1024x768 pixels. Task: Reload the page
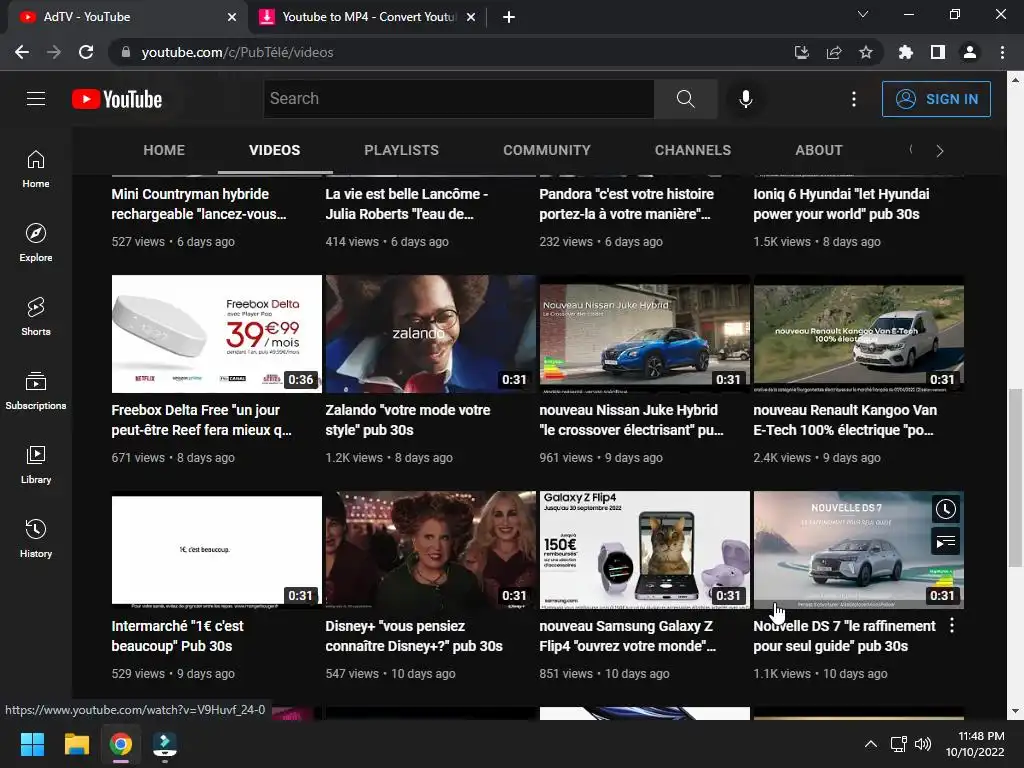[x=86, y=52]
